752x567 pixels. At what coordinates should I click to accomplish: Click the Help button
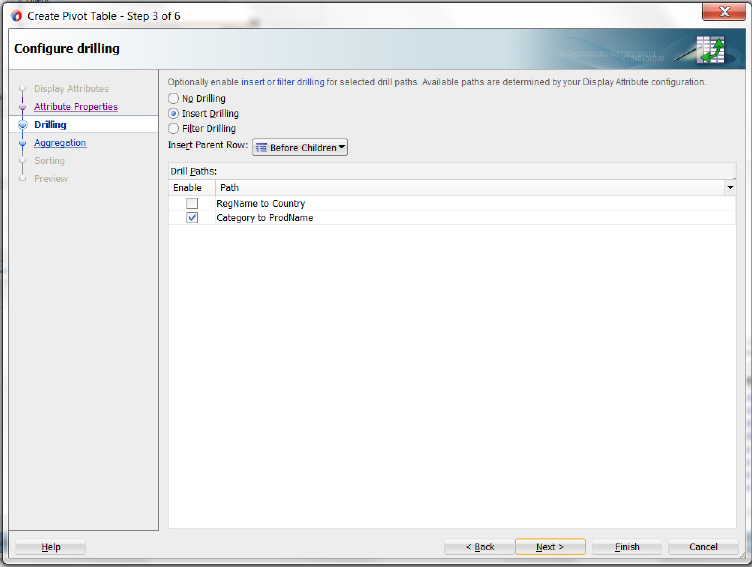click(x=50, y=547)
